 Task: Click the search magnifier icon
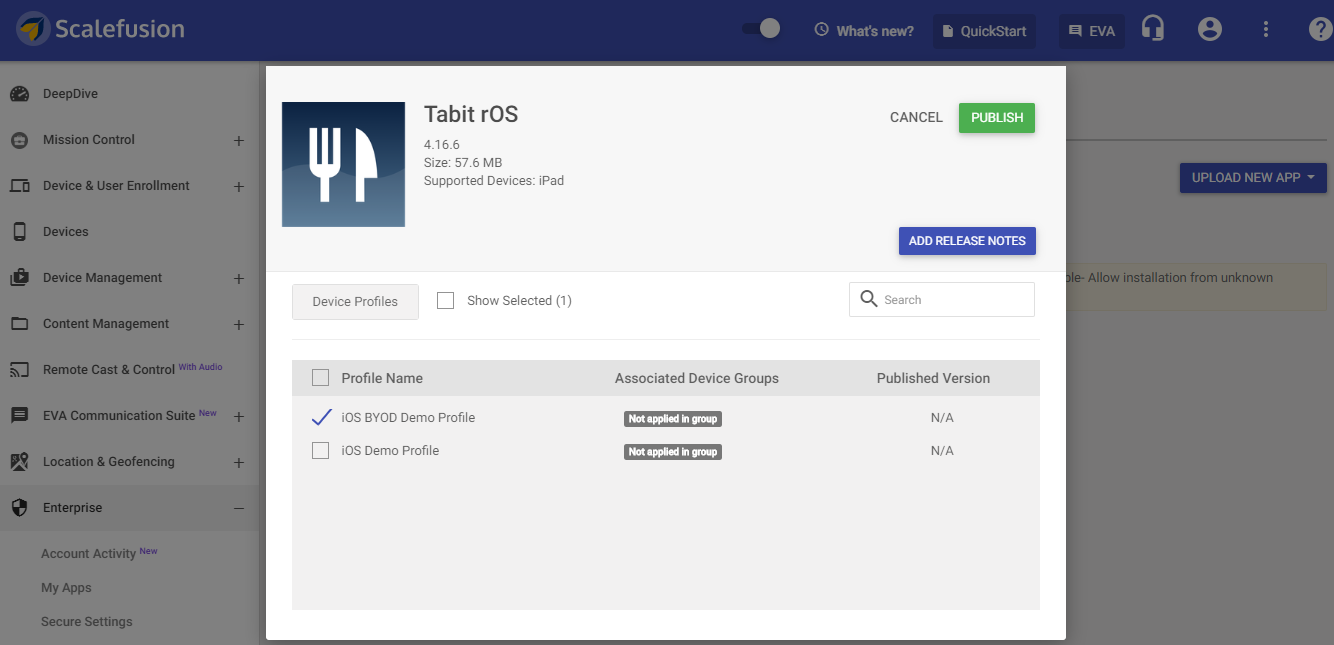[x=869, y=299]
